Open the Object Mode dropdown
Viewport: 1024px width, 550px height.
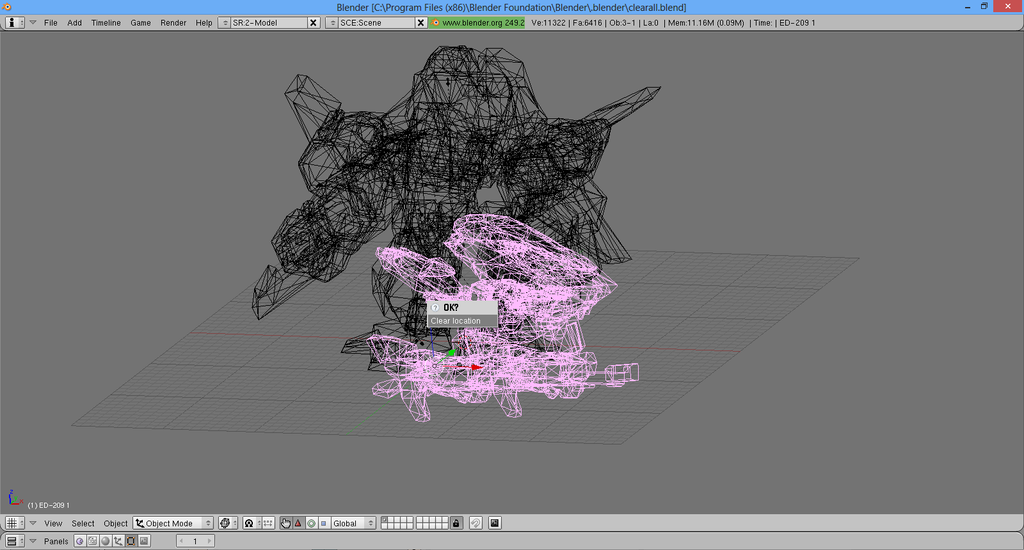click(173, 523)
